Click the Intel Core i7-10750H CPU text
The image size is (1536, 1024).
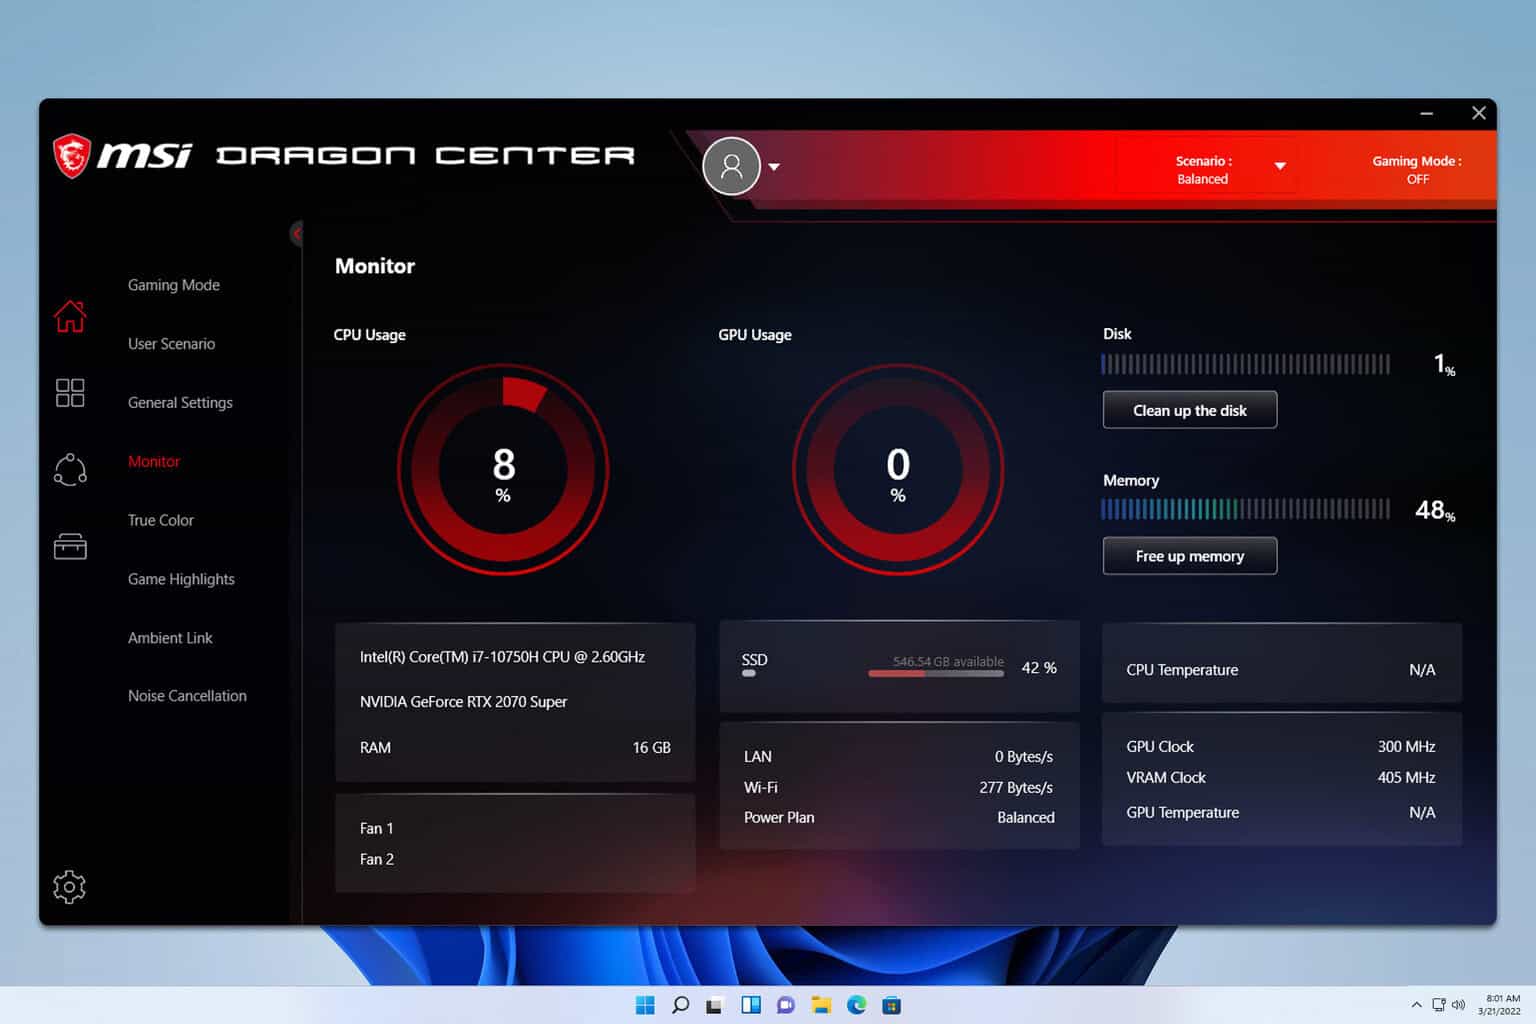click(502, 657)
